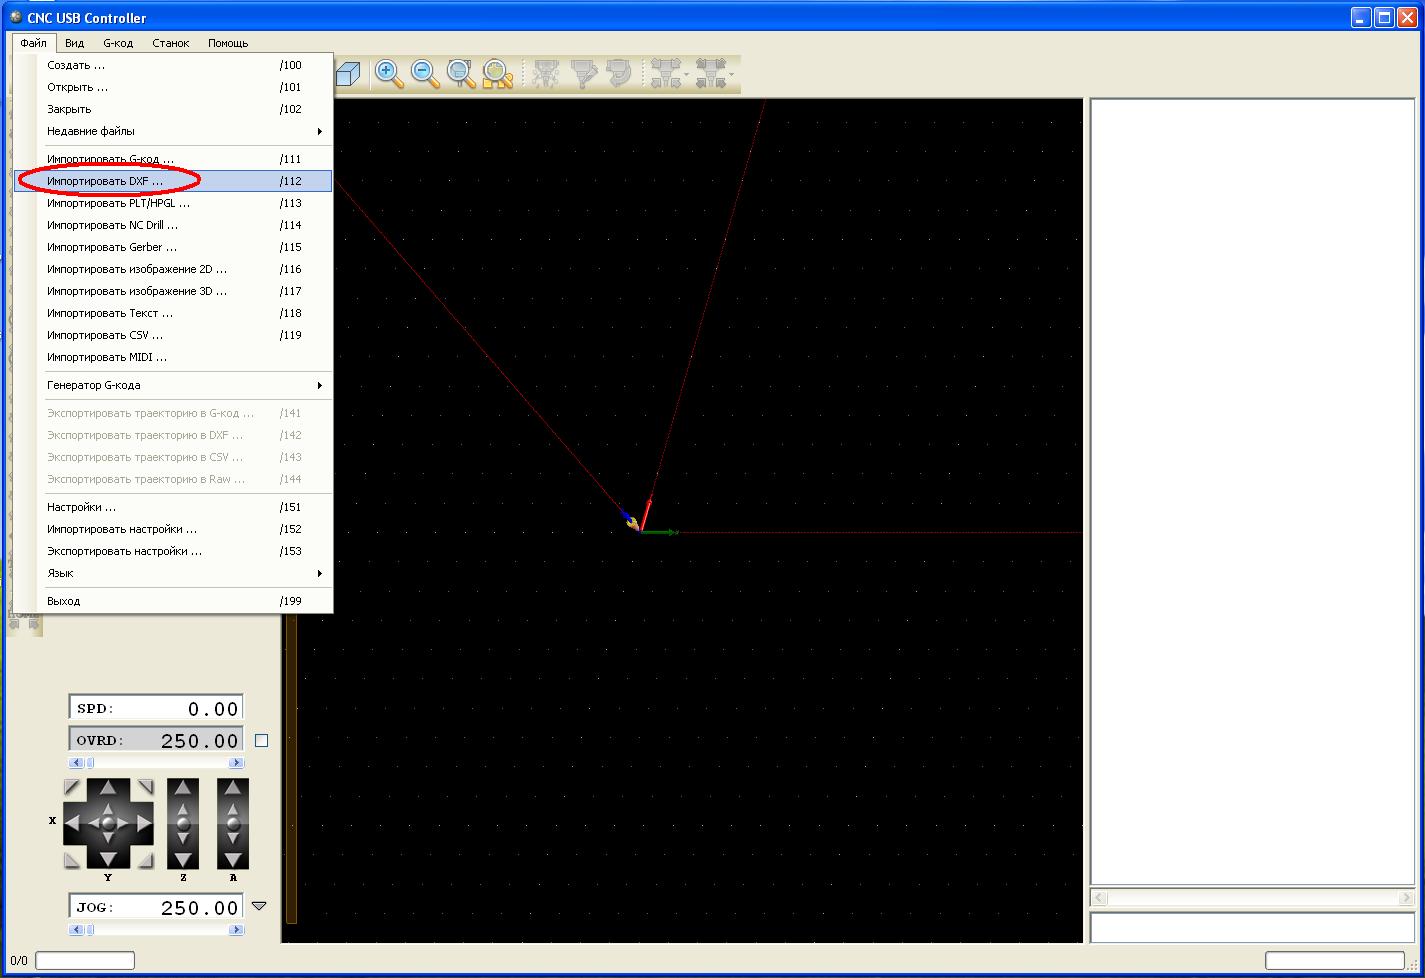This screenshot has width=1425, height=978.
Task: Toggle the checkbox next to OVRD
Action: [x=262, y=741]
